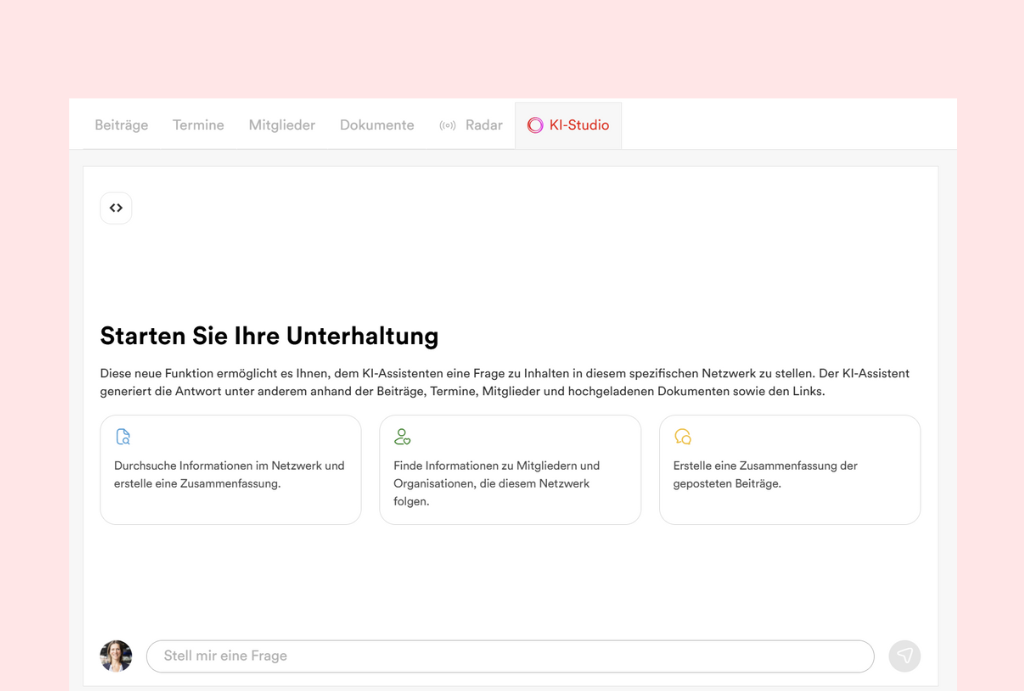Choose 'Finde Informationen zu Mitgliedern' suggestion
This screenshot has height=691, width=1024.
(509, 483)
